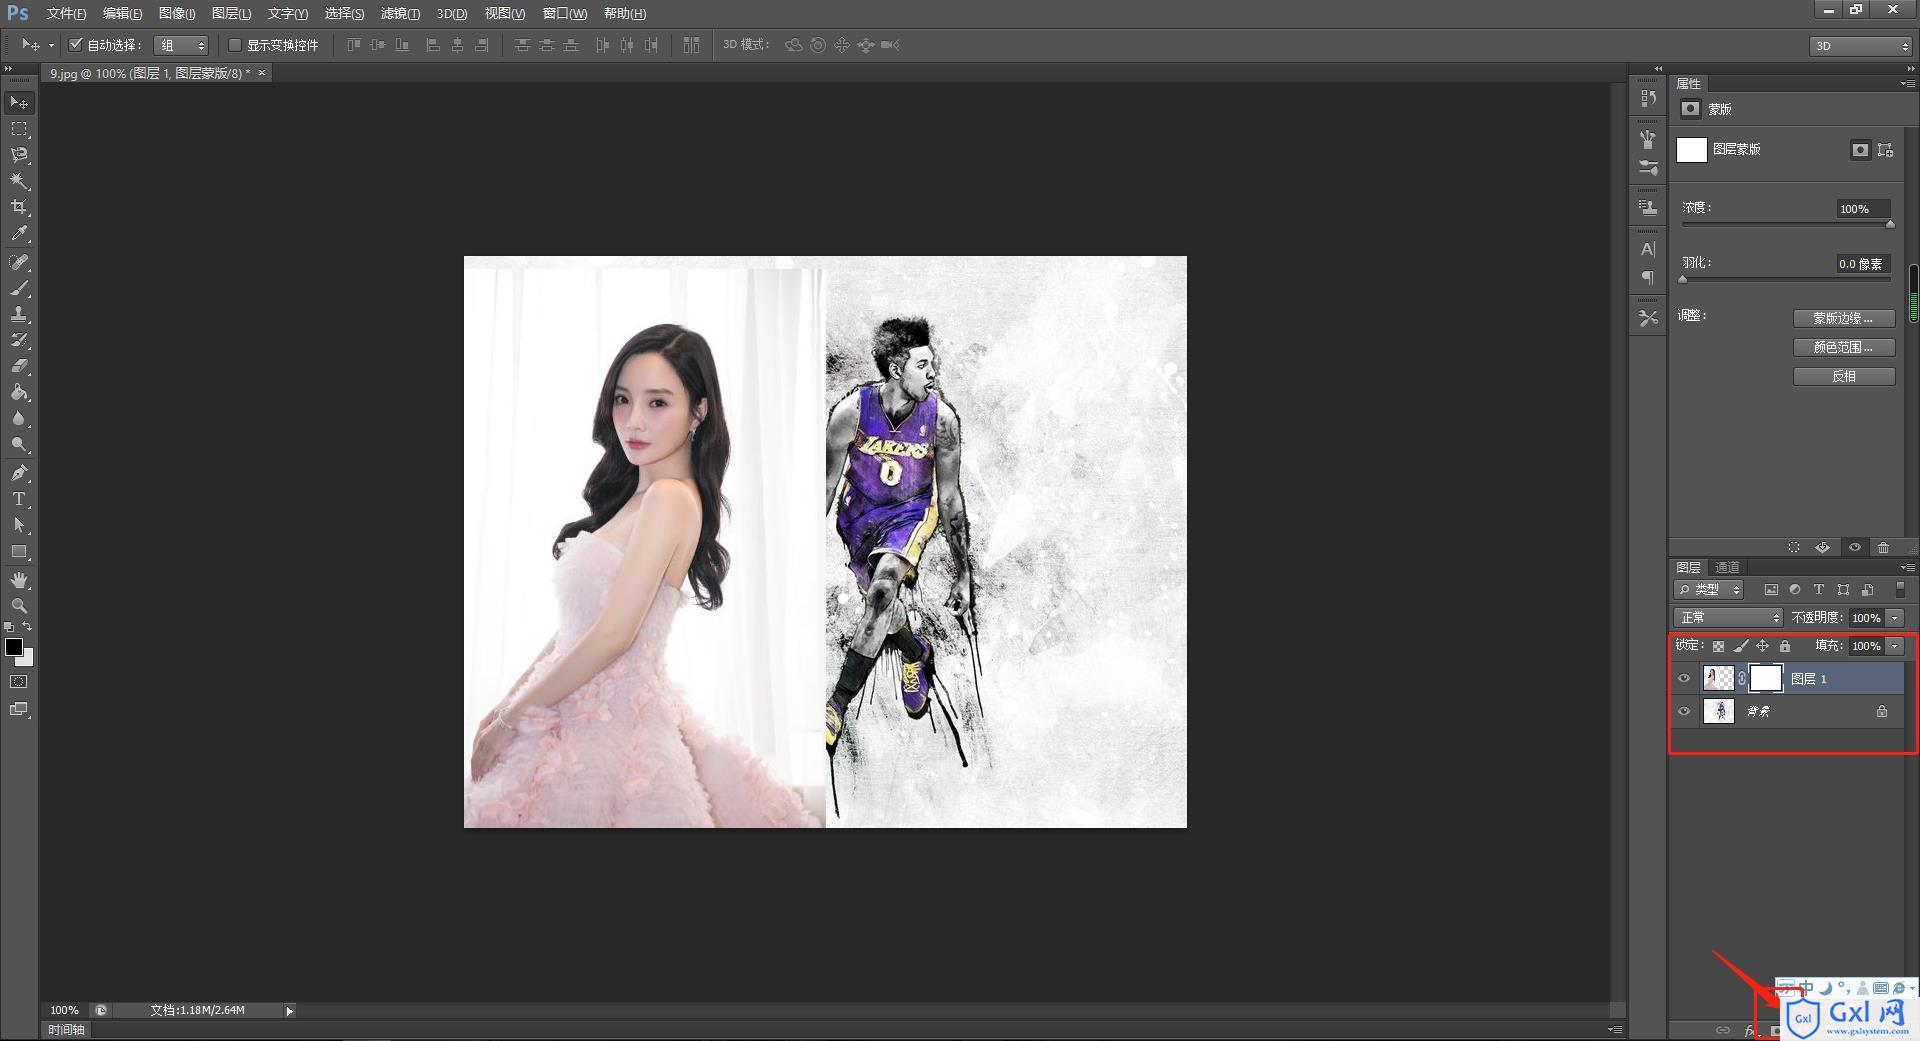Open the 图像(I) menu
The width and height of the screenshot is (1920, 1041).
(x=177, y=13)
